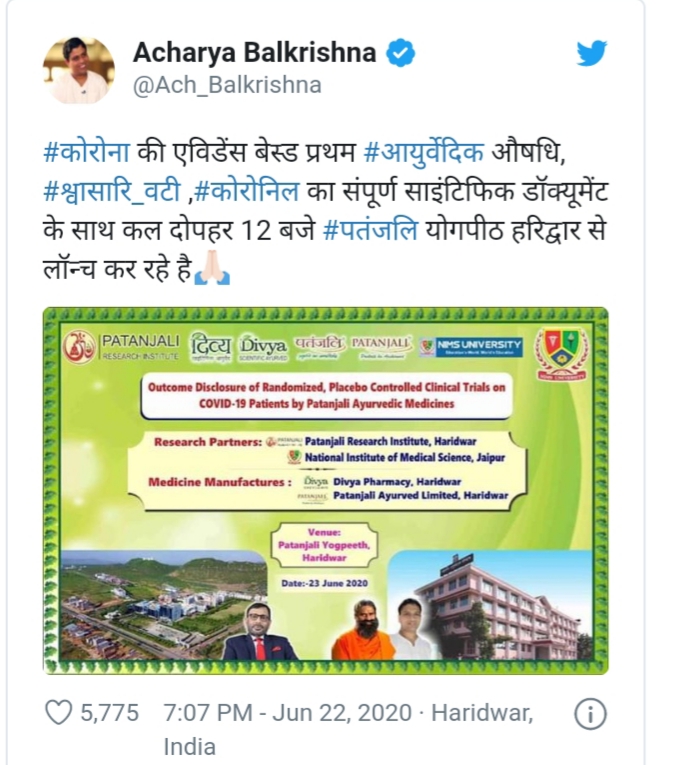Open Acharya Balkrishna display name
Screen dimensions: 674x765
pyautogui.click(x=254, y=53)
